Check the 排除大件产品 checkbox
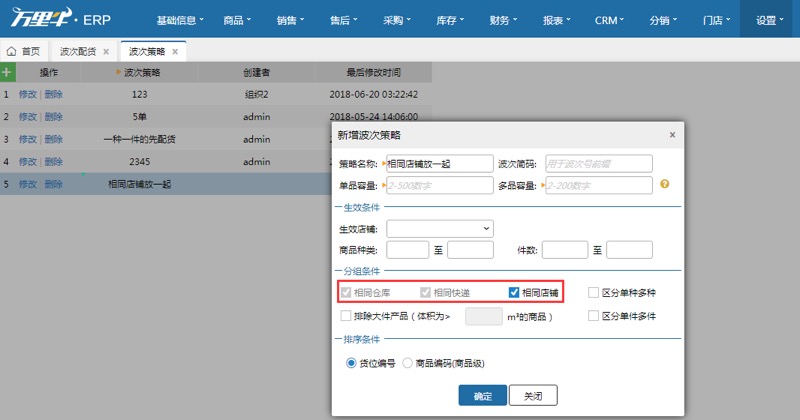 [x=346, y=316]
